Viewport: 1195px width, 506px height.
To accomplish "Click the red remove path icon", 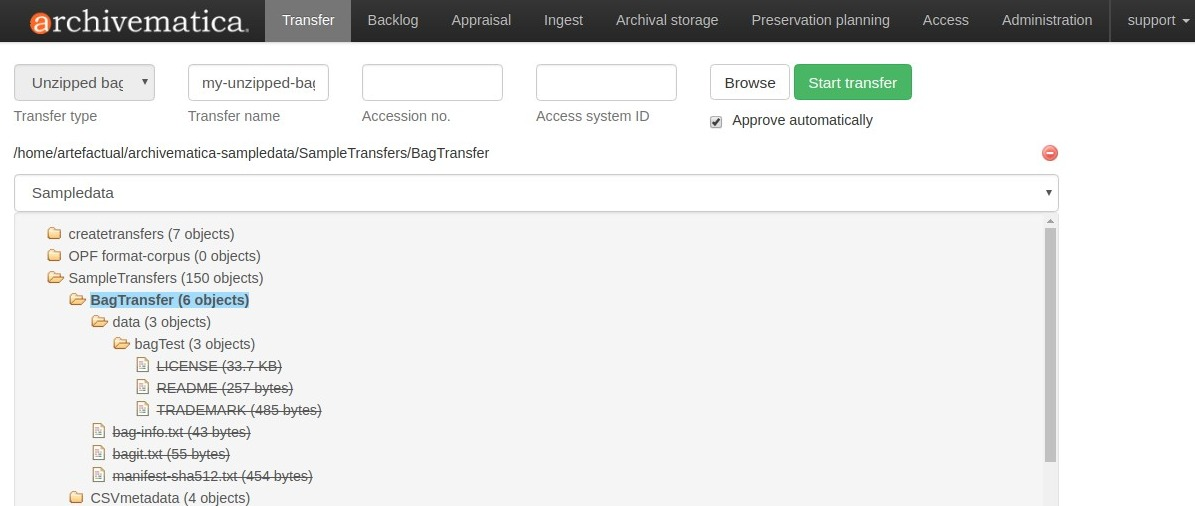I will click(1050, 153).
